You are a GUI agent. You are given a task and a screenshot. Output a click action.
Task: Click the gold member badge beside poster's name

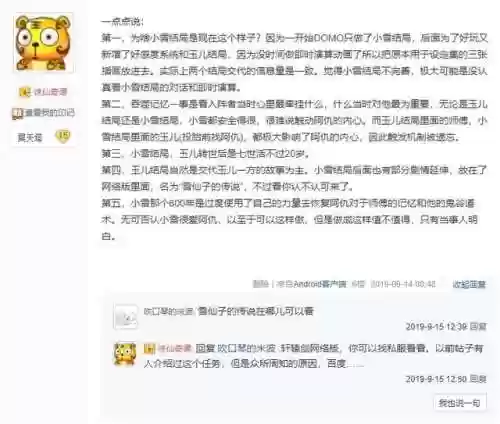(25, 92)
